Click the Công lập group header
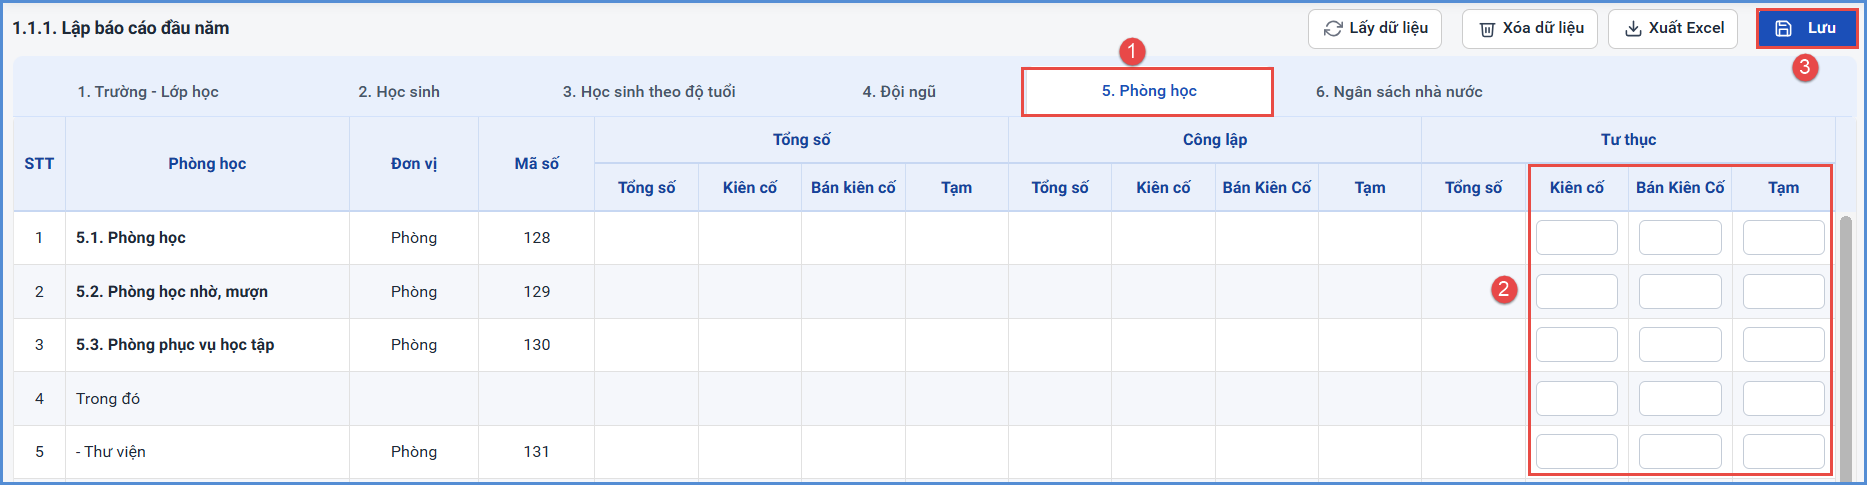The image size is (1867, 485). tap(1215, 140)
